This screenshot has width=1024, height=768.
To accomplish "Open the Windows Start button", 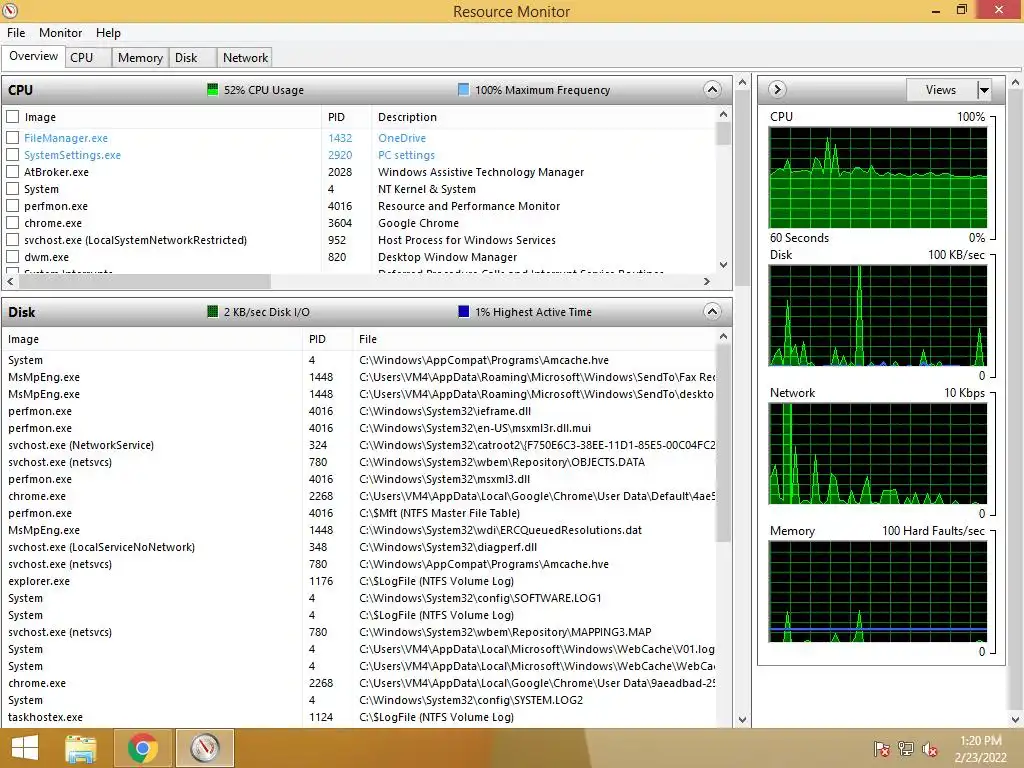I will [x=25, y=748].
